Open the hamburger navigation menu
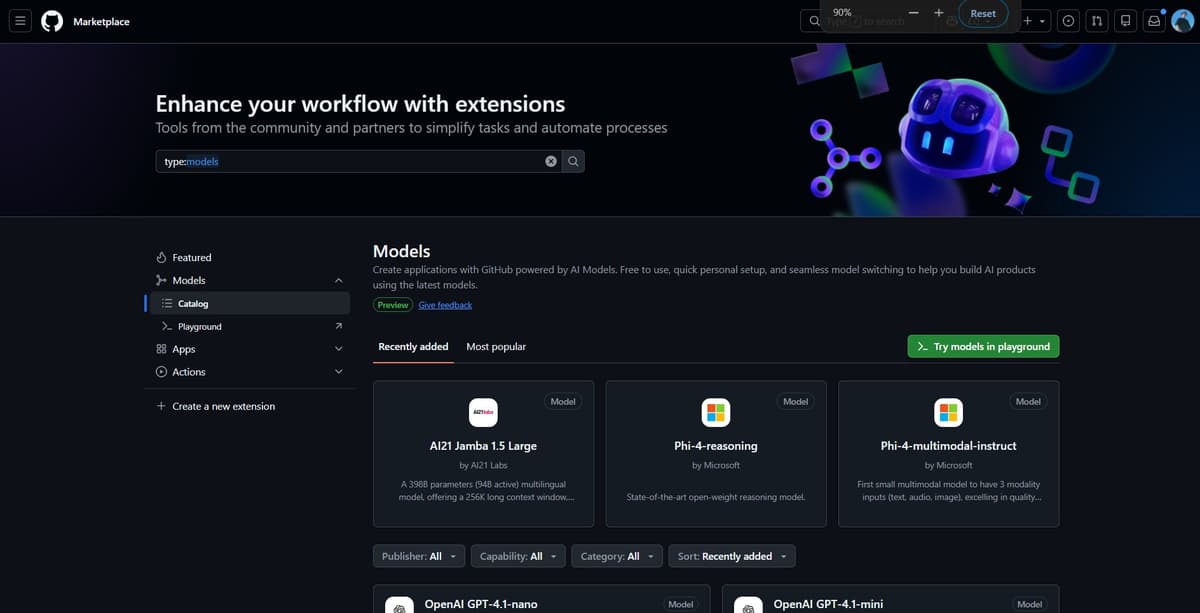Viewport: 1200px width, 613px height. tap(21, 21)
